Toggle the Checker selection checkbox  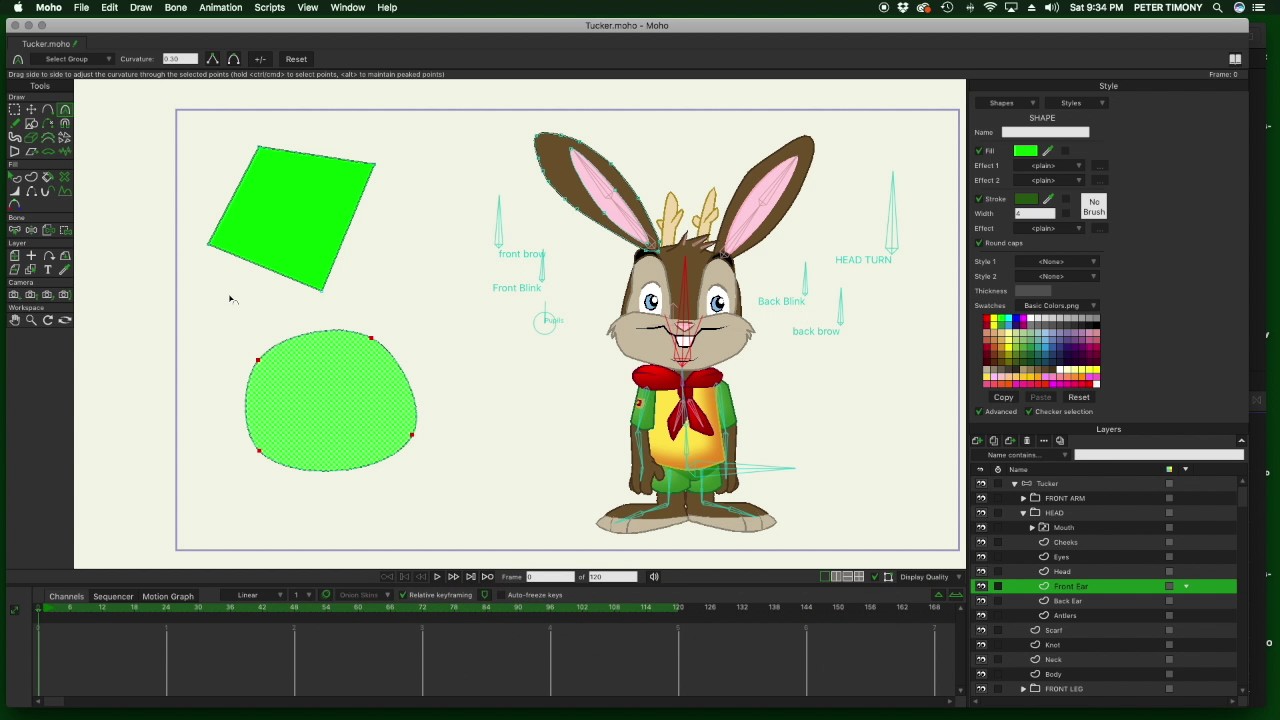[x=1028, y=412]
